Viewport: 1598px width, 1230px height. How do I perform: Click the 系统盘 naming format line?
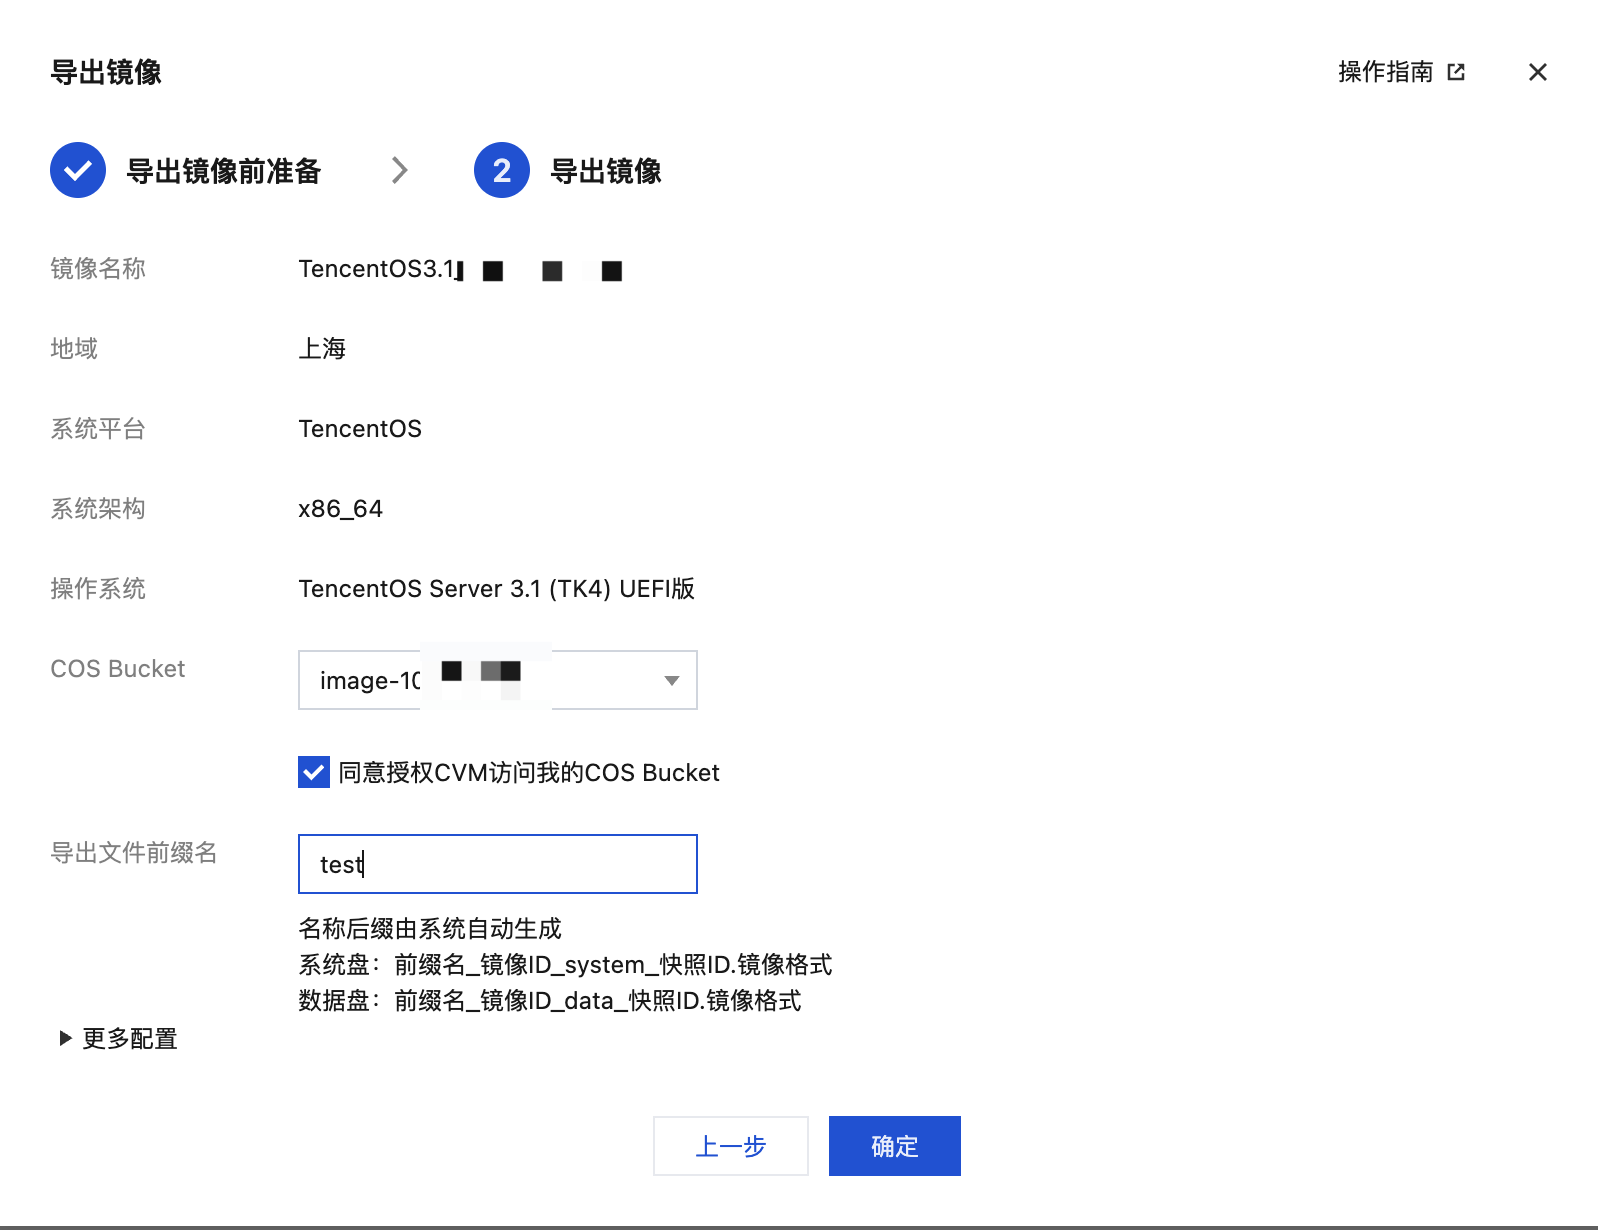565,964
